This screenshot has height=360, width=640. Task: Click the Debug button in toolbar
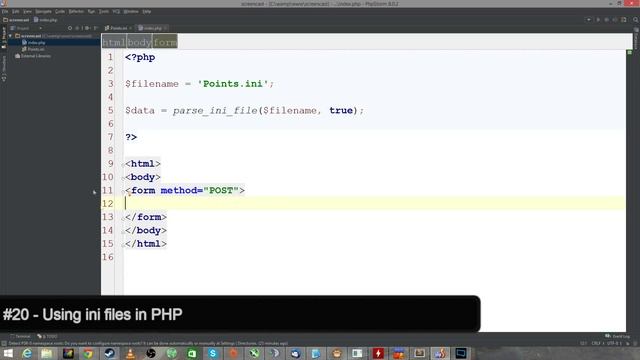tap(607, 20)
